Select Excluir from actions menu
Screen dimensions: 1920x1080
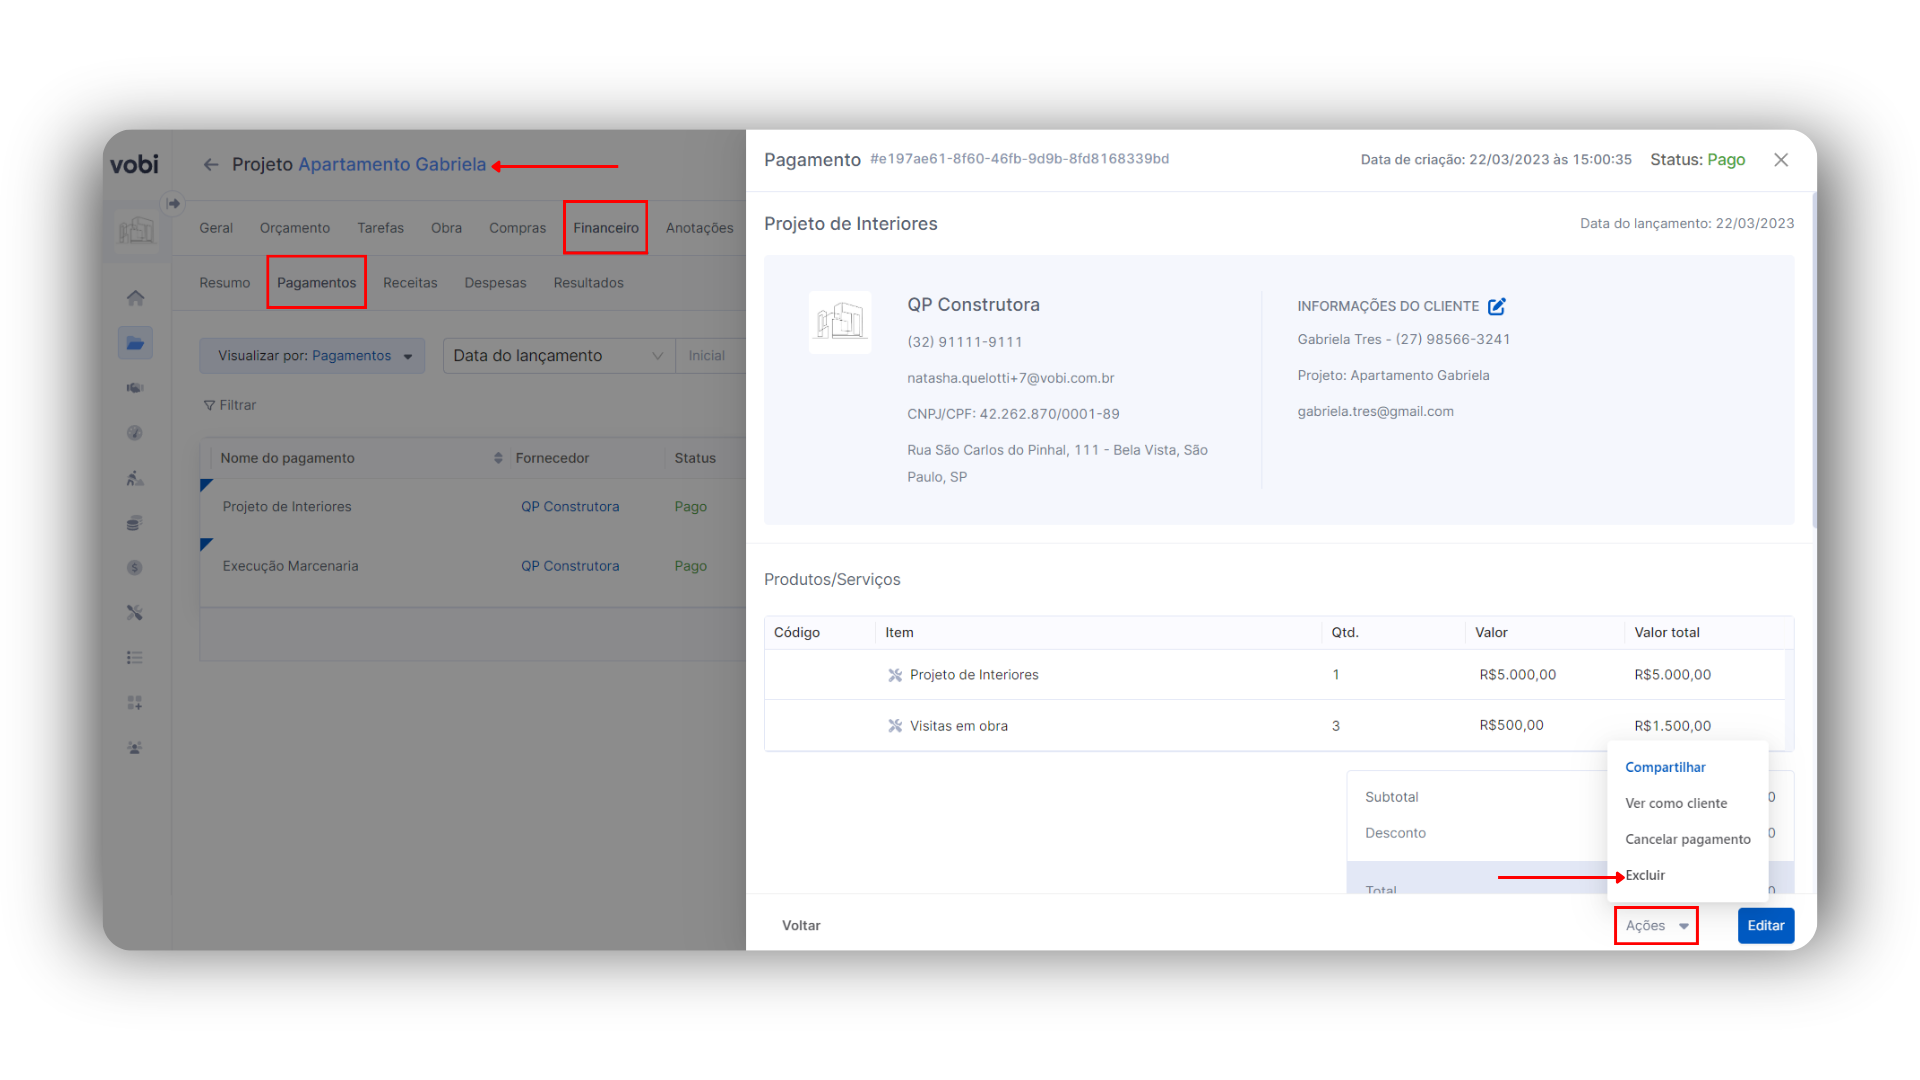tap(1645, 876)
